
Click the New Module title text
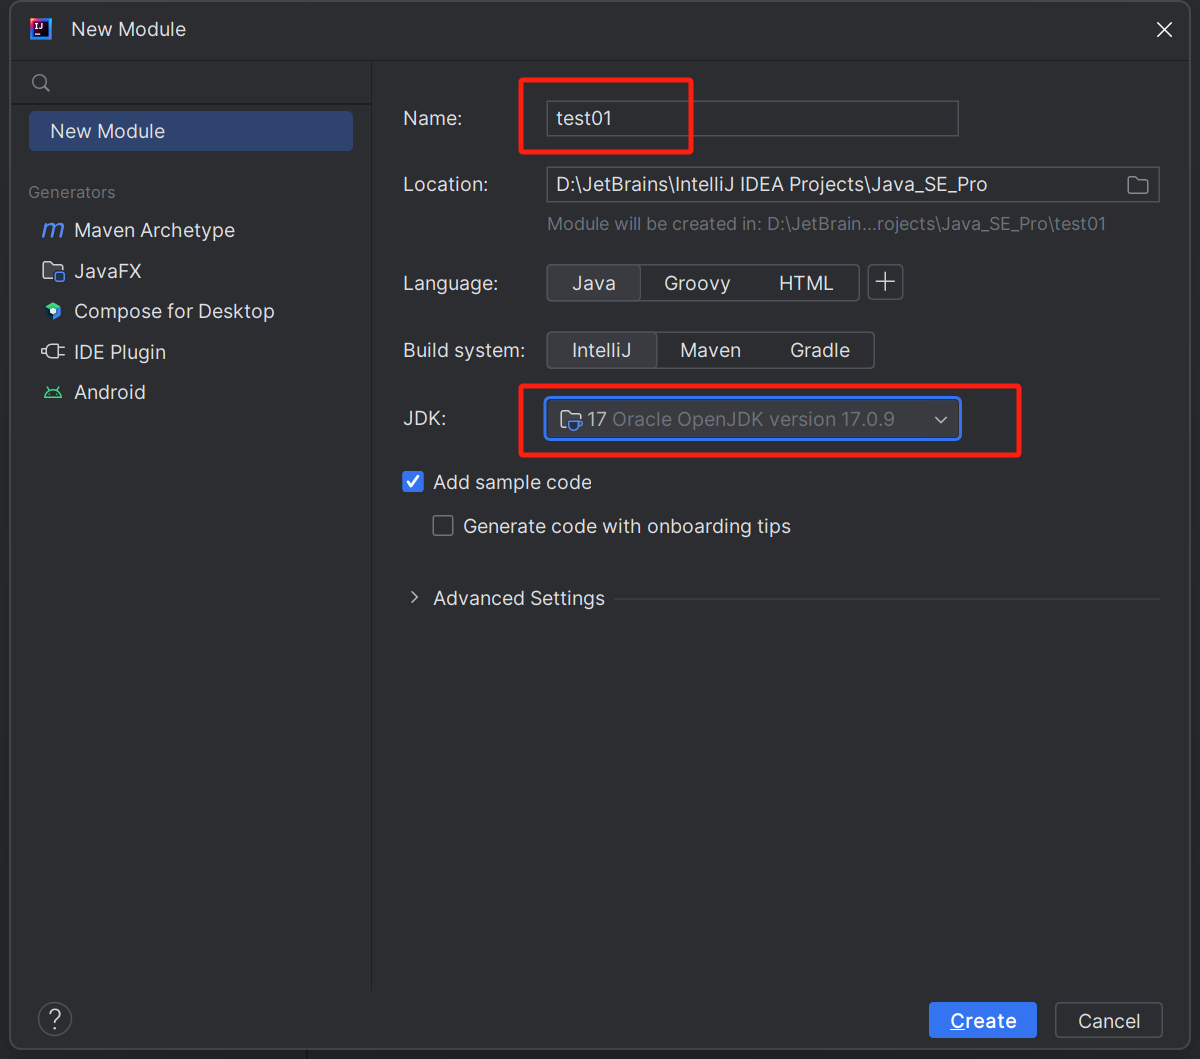(129, 29)
